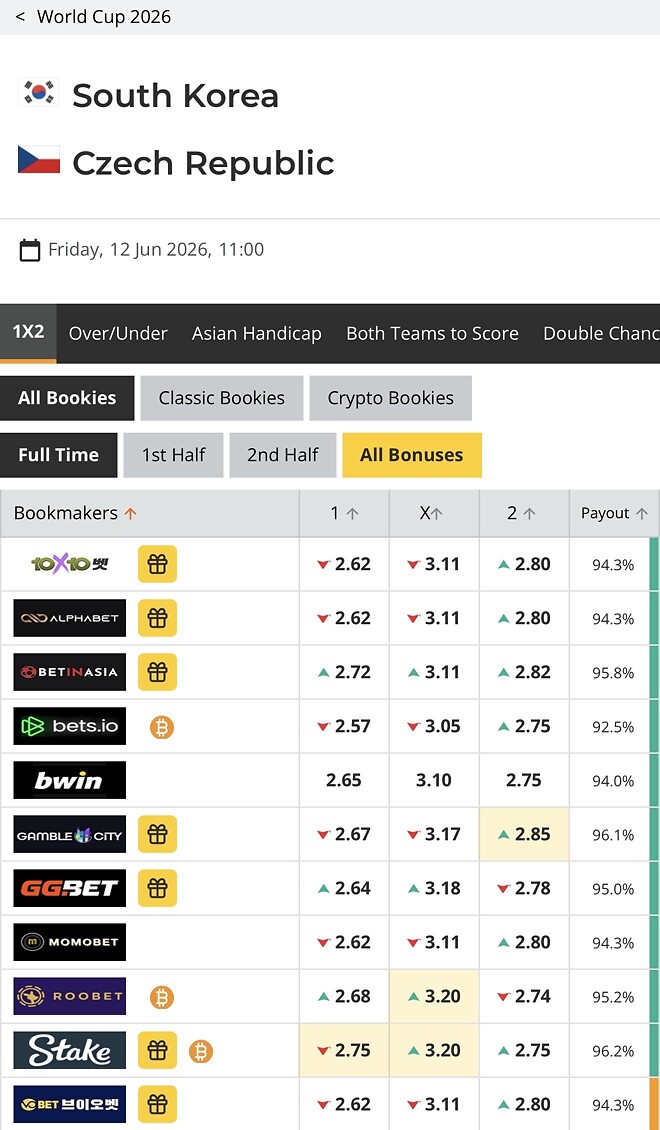Click the BetInAsia gift bonus icon
This screenshot has width=660, height=1130.
click(x=157, y=672)
